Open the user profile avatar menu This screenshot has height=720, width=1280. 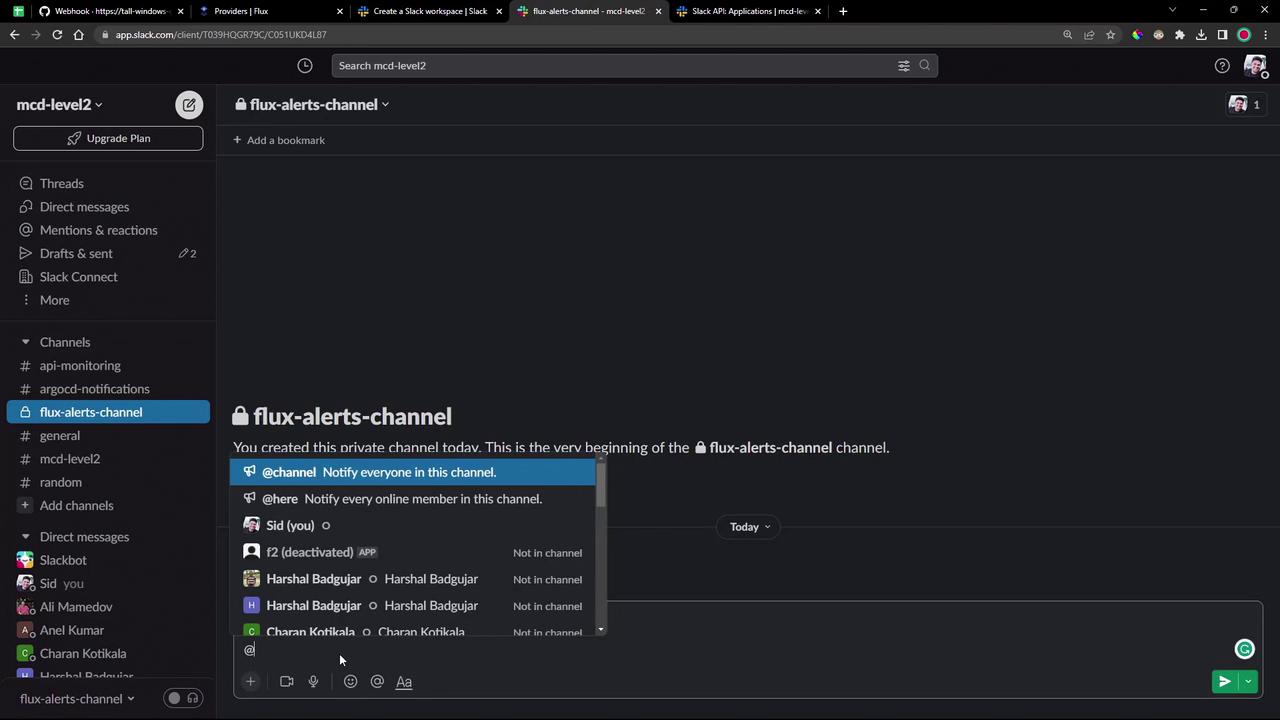pos(1255,66)
